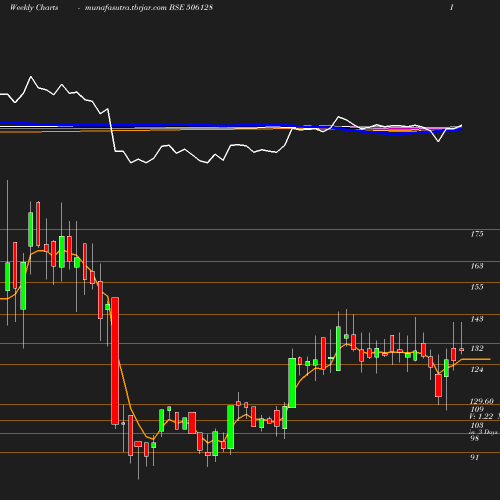Click the 155 price level label
The width and height of the screenshot is (500, 500).
pos(477,287)
